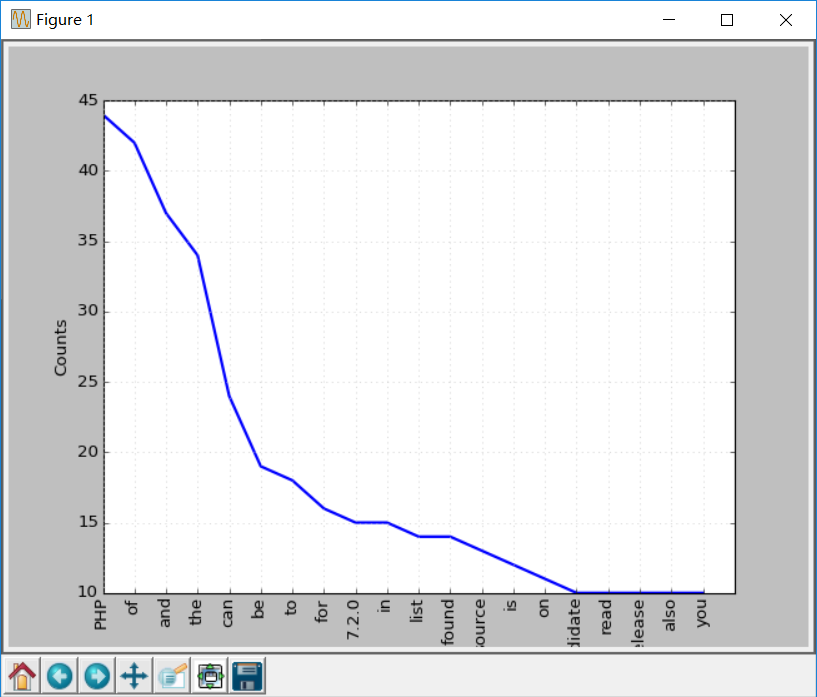Click the 'the' x-axis label
817x697 pixels.
coord(195,612)
